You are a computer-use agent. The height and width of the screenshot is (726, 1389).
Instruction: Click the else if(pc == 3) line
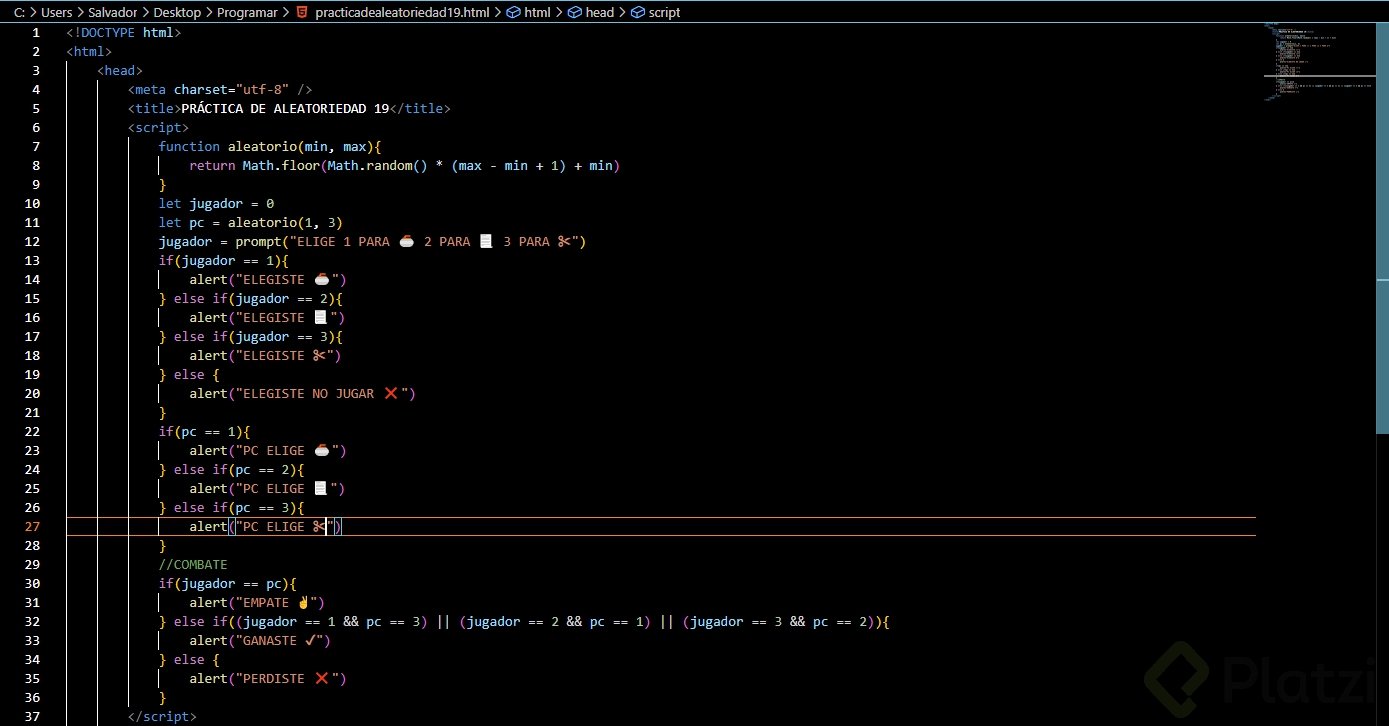[x=231, y=507]
